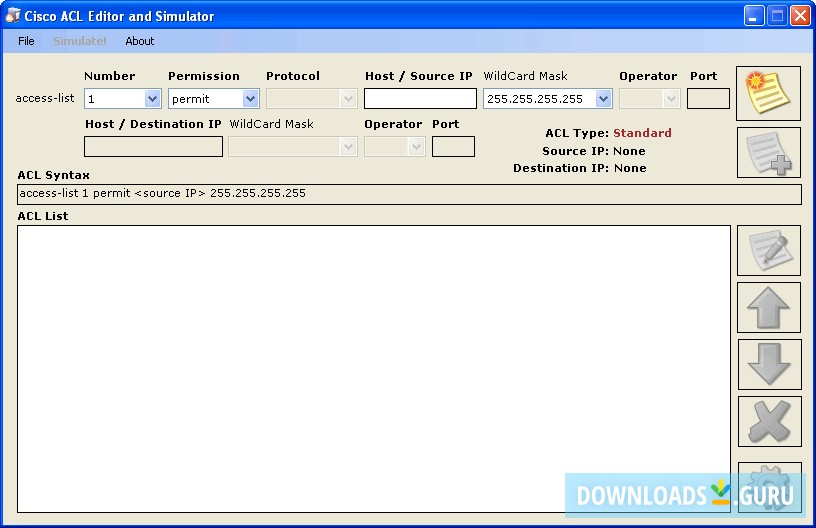The height and width of the screenshot is (528, 816).
Task: Open the destination Operator dropdown
Action: (x=416, y=147)
